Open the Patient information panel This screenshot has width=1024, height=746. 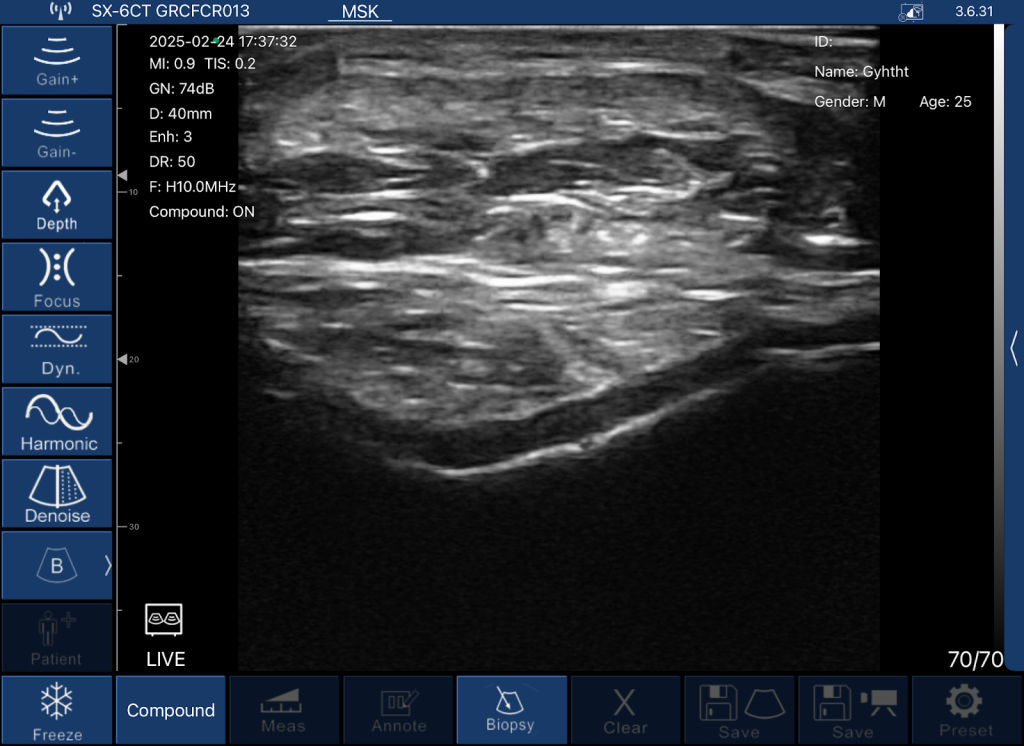[x=57, y=638]
